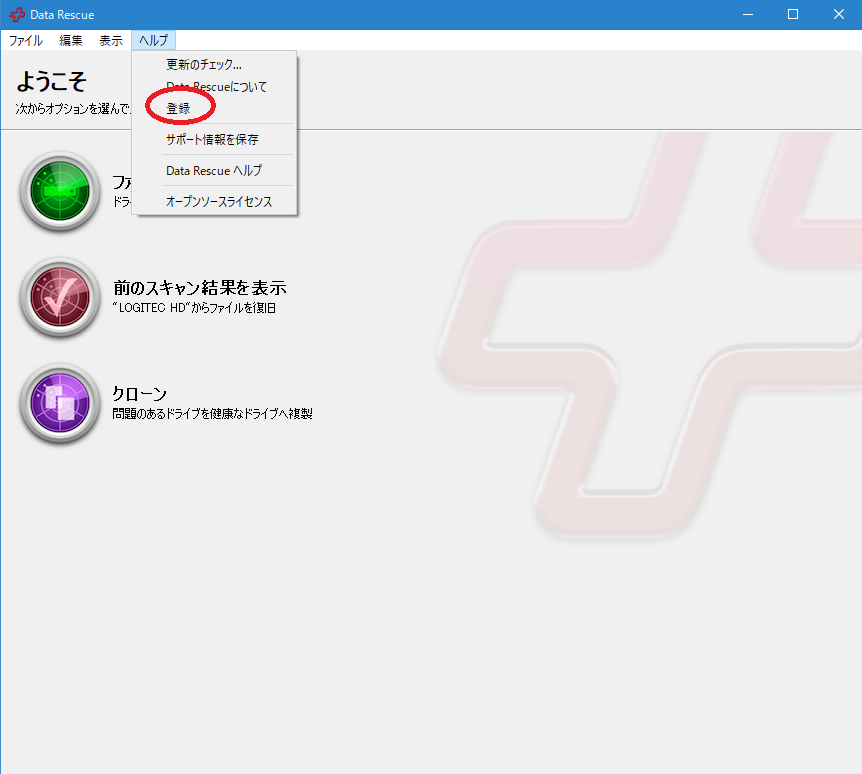
Task: Select the circled 登録 menu item
Action: pos(179,108)
